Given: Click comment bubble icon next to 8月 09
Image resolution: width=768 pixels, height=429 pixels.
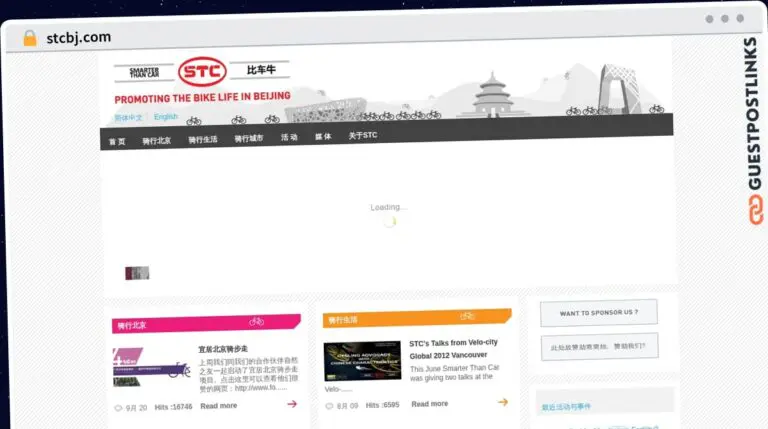Looking at the screenshot, I should tap(329, 405).
